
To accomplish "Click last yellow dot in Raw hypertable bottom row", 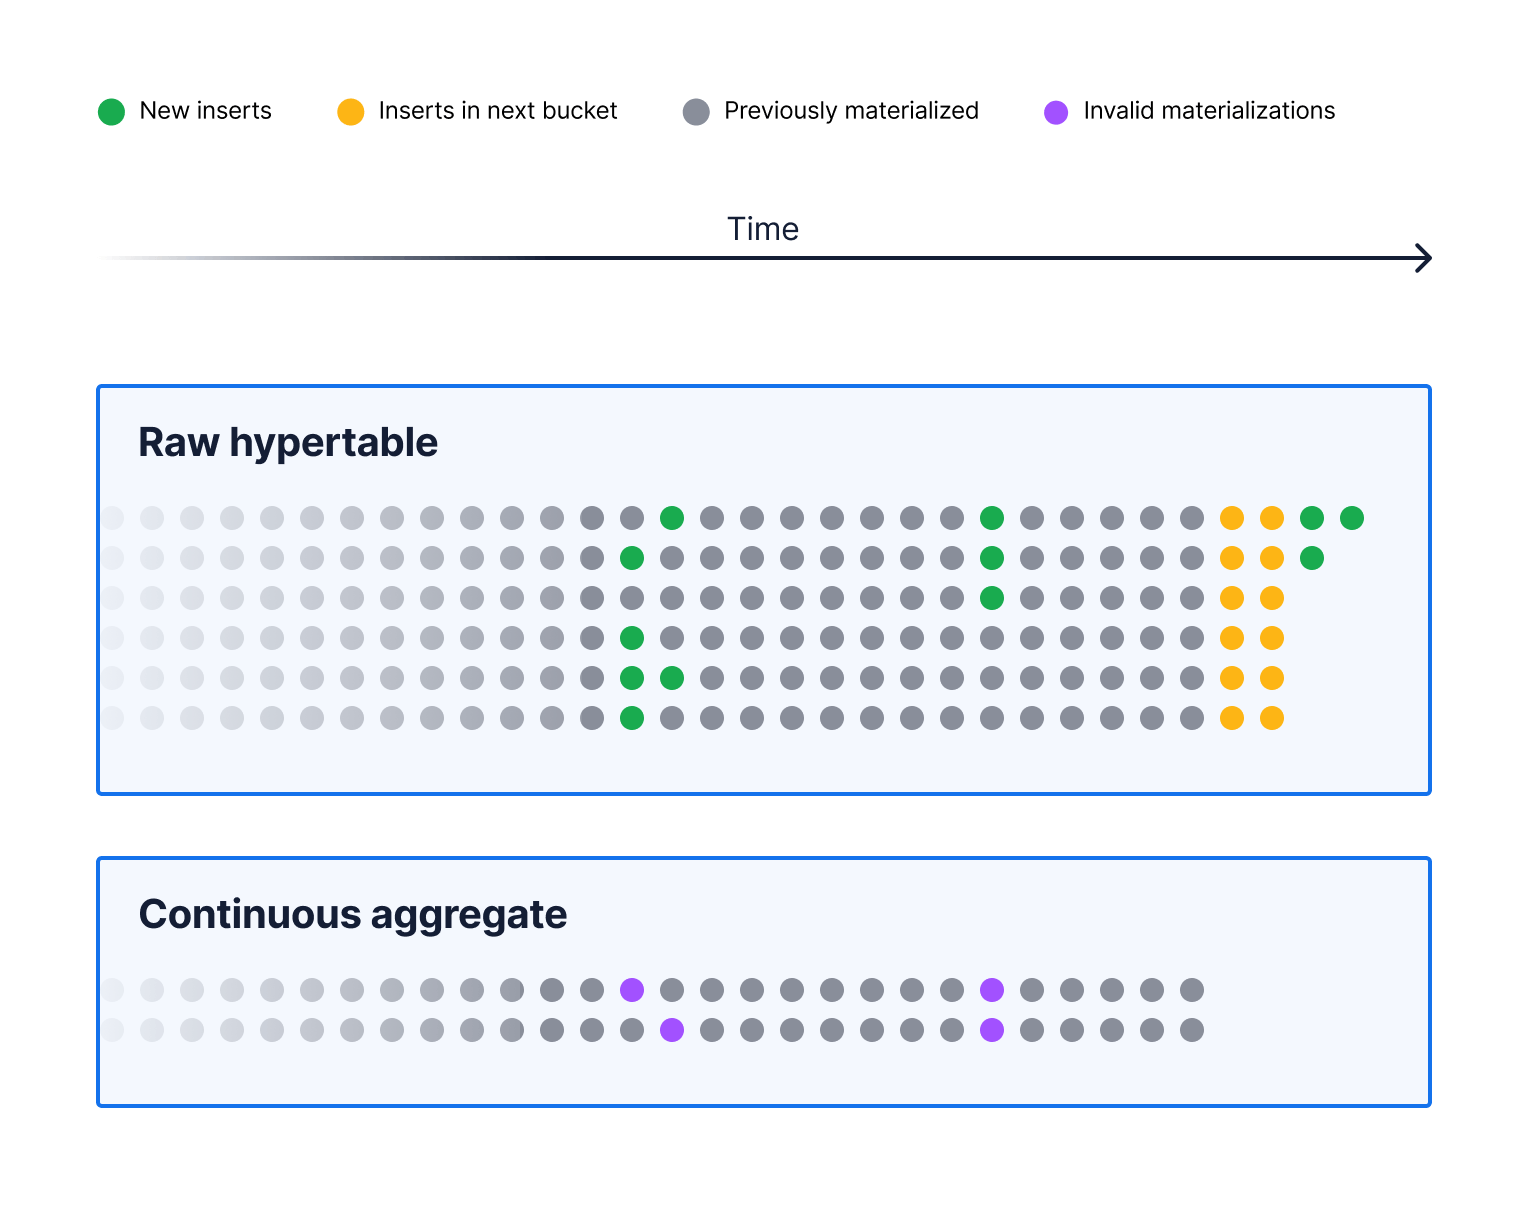I will (1272, 718).
